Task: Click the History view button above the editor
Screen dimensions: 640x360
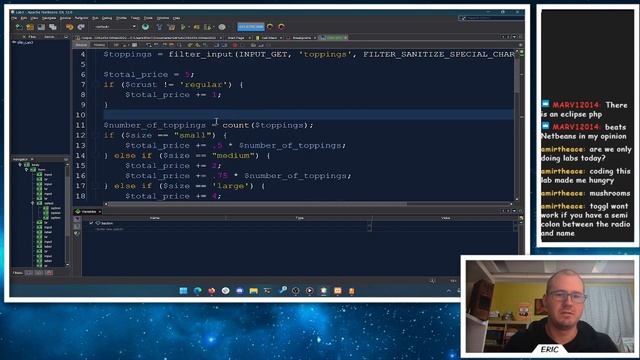Action: 99,45
